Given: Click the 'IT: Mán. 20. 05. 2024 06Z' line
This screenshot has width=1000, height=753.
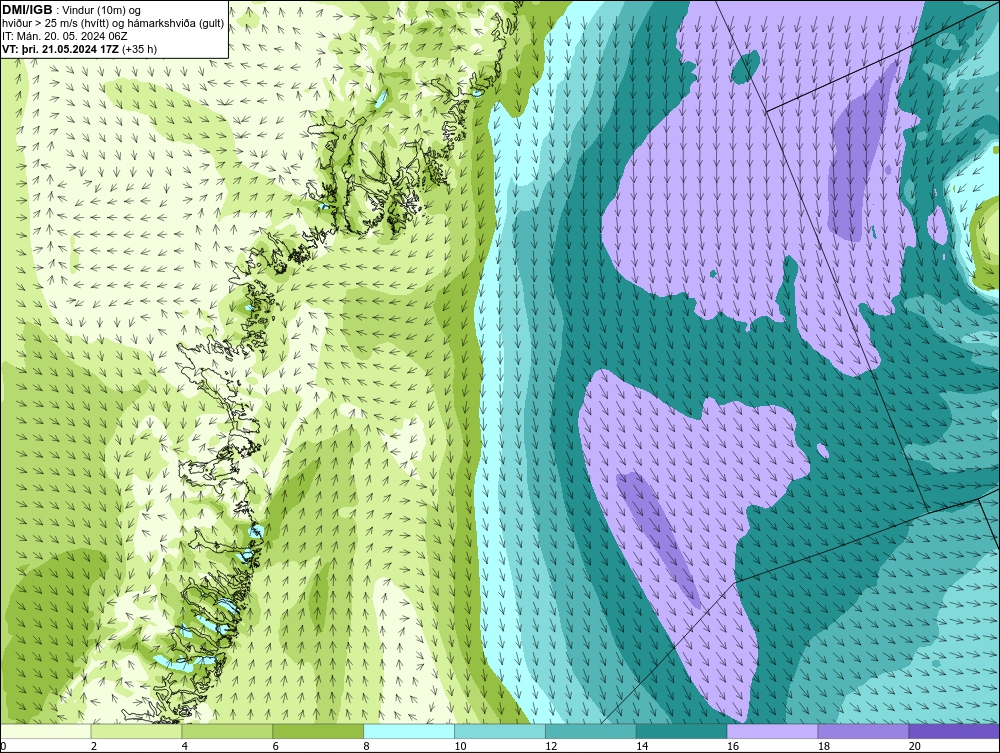Looking at the screenshot, I should click(x=64, y=36).
